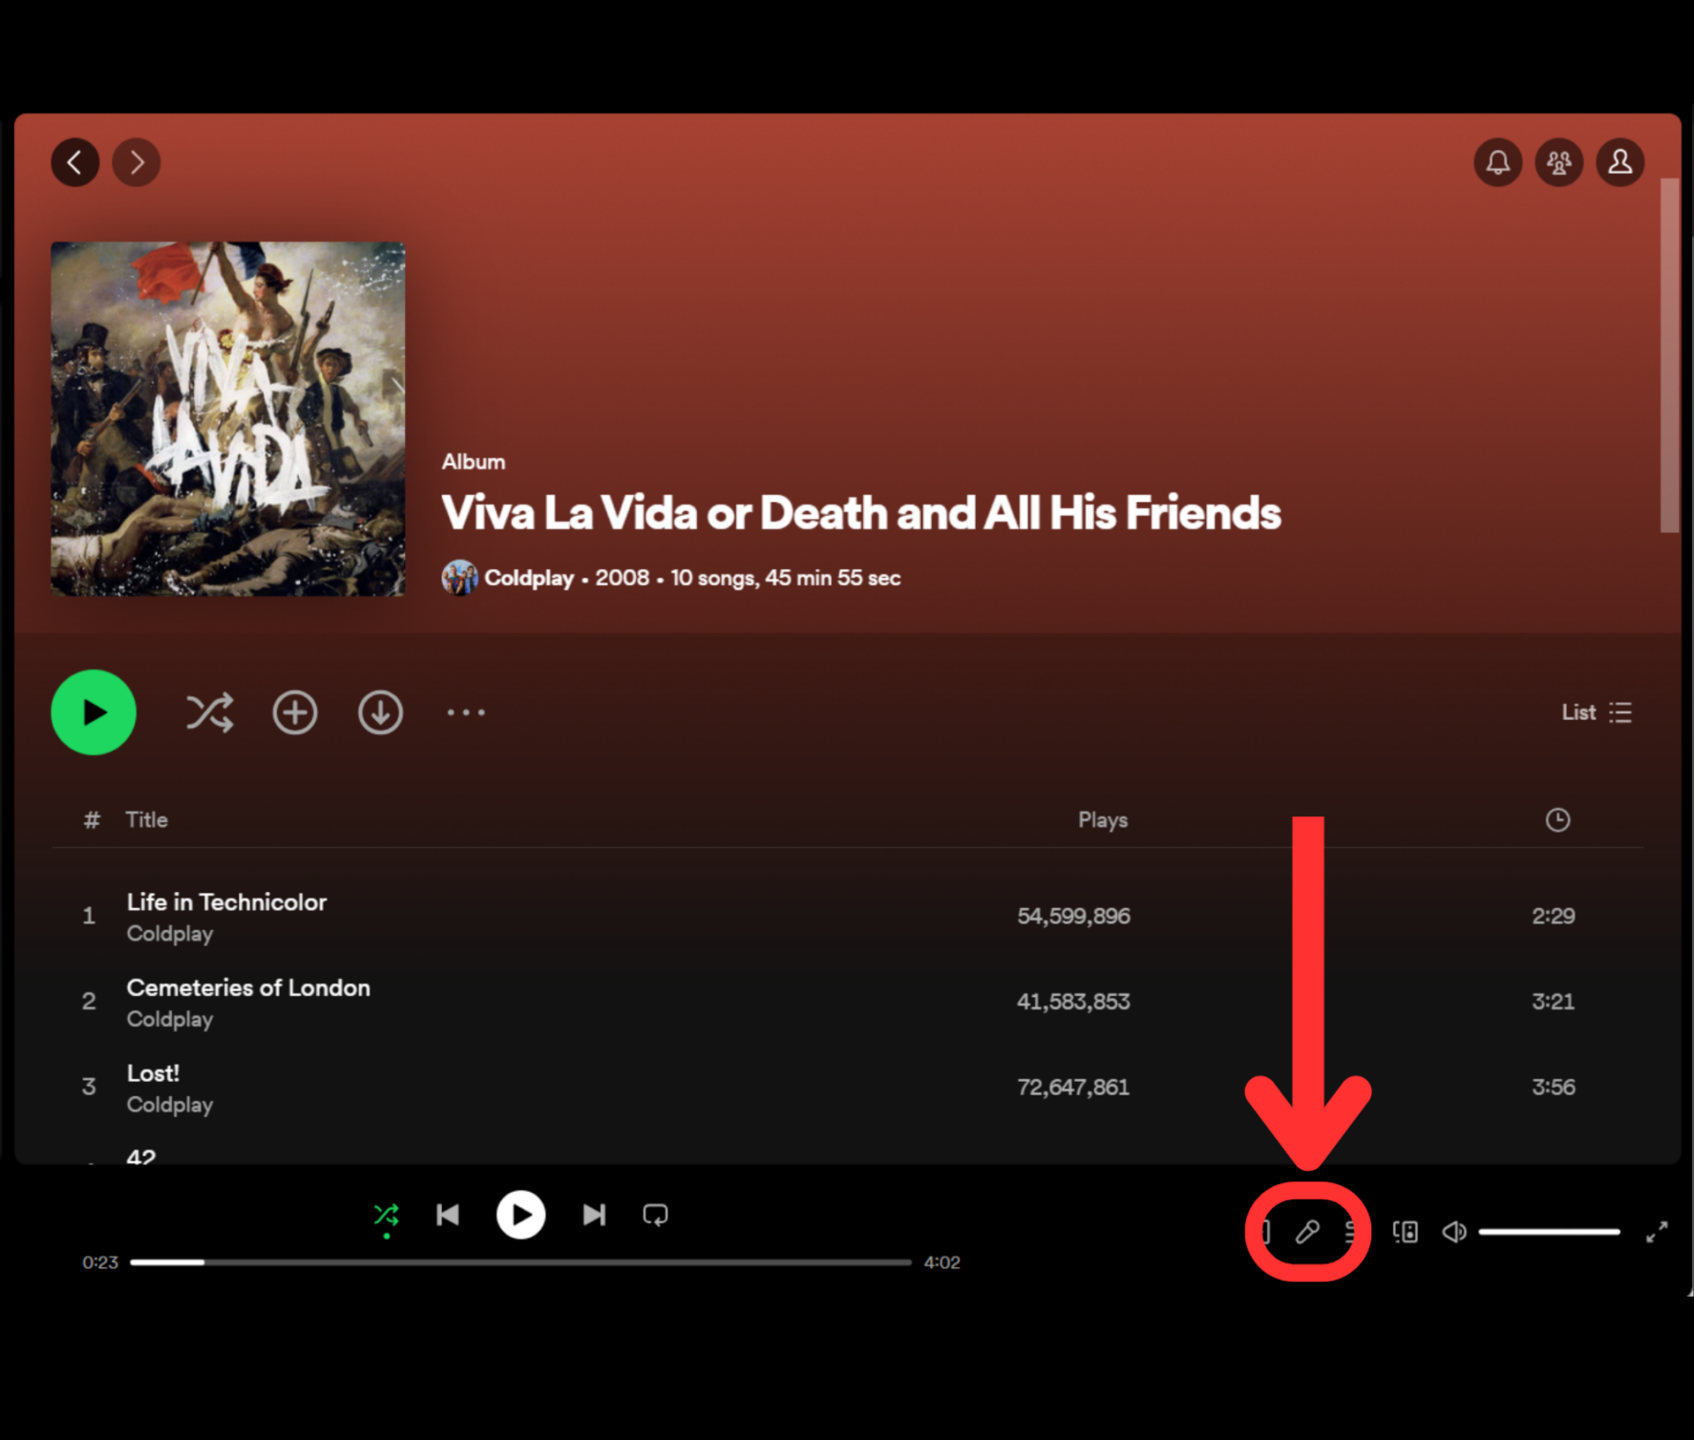Click the Connect to a device icon
This screenshot has width=1694, height=1440.
(1405, 1232)
